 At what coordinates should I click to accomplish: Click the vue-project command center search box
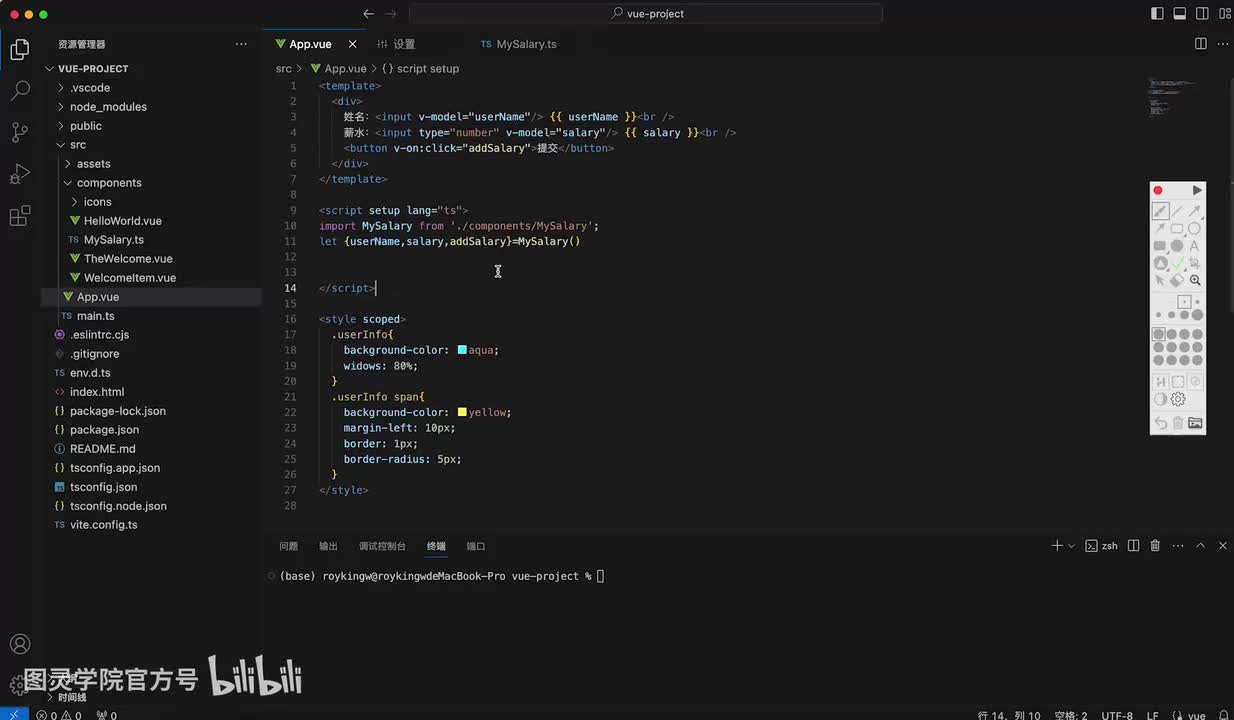[646, 14]
